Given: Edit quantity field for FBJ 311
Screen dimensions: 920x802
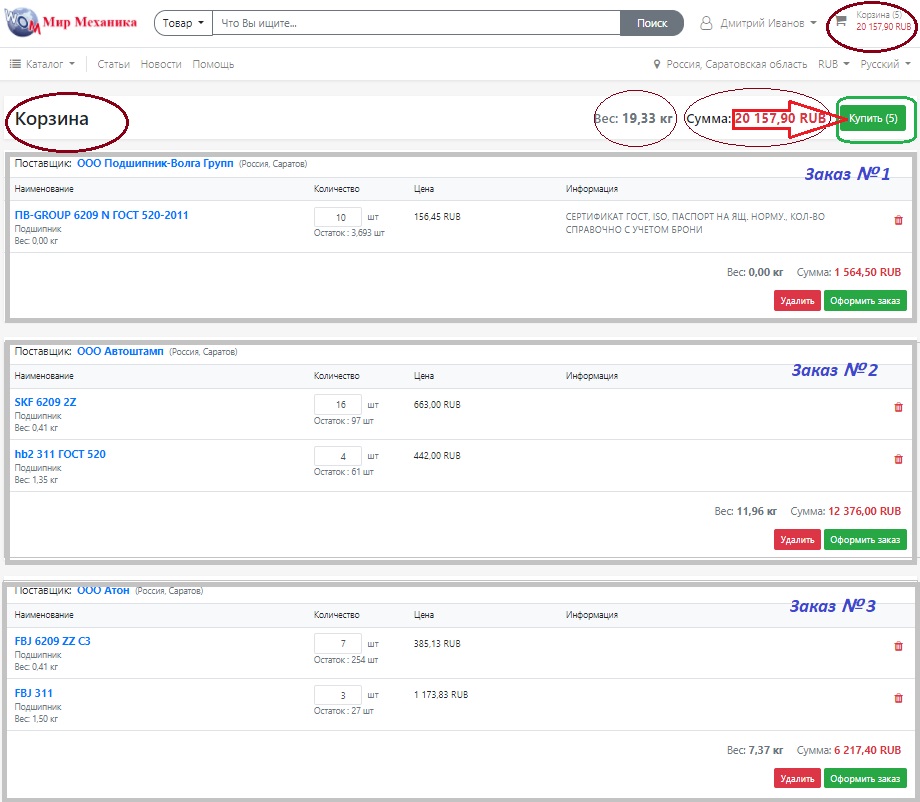Looking at the screenshot, I should [x=337, y=695].
